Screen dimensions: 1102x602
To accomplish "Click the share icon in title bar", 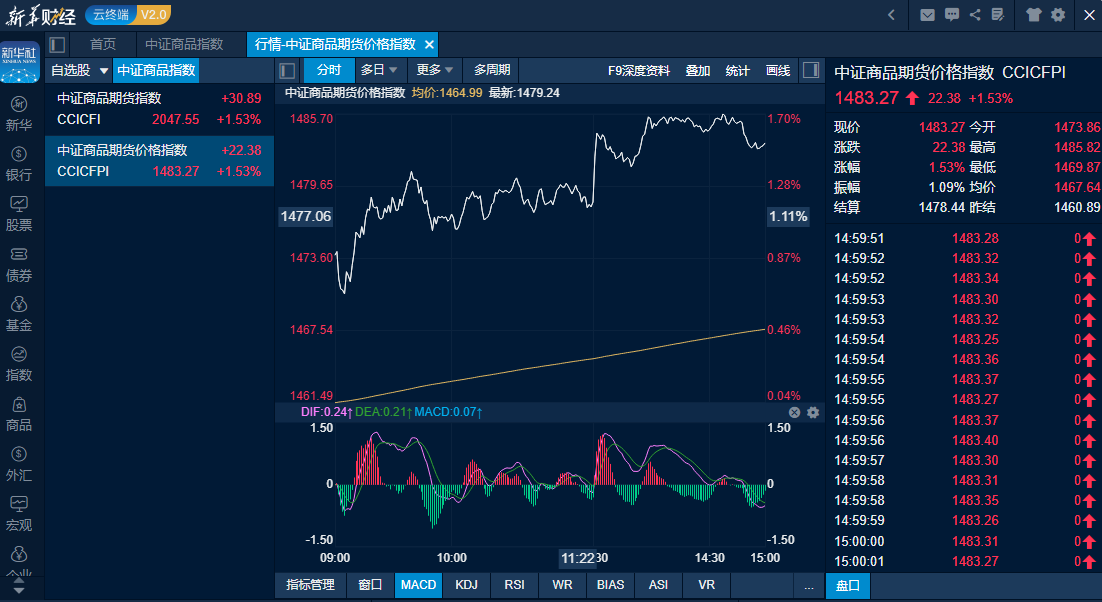I will [x=975, y=15].
